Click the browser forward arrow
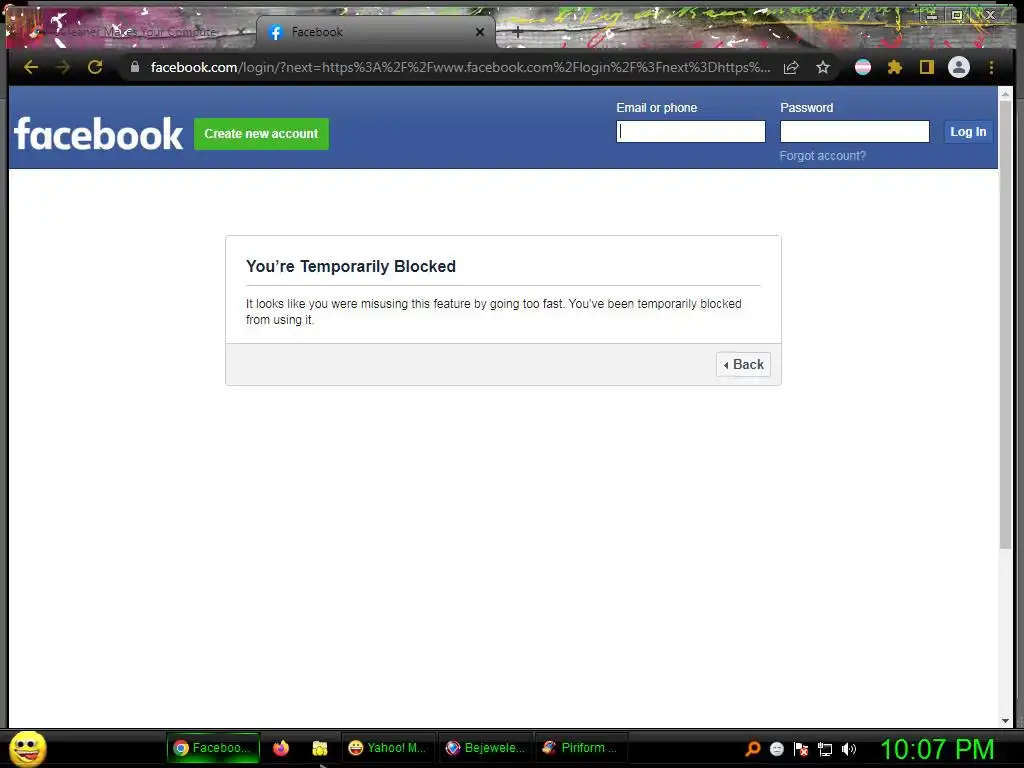The height and width of the screenshot is (768, 1024). pos(63,67)
